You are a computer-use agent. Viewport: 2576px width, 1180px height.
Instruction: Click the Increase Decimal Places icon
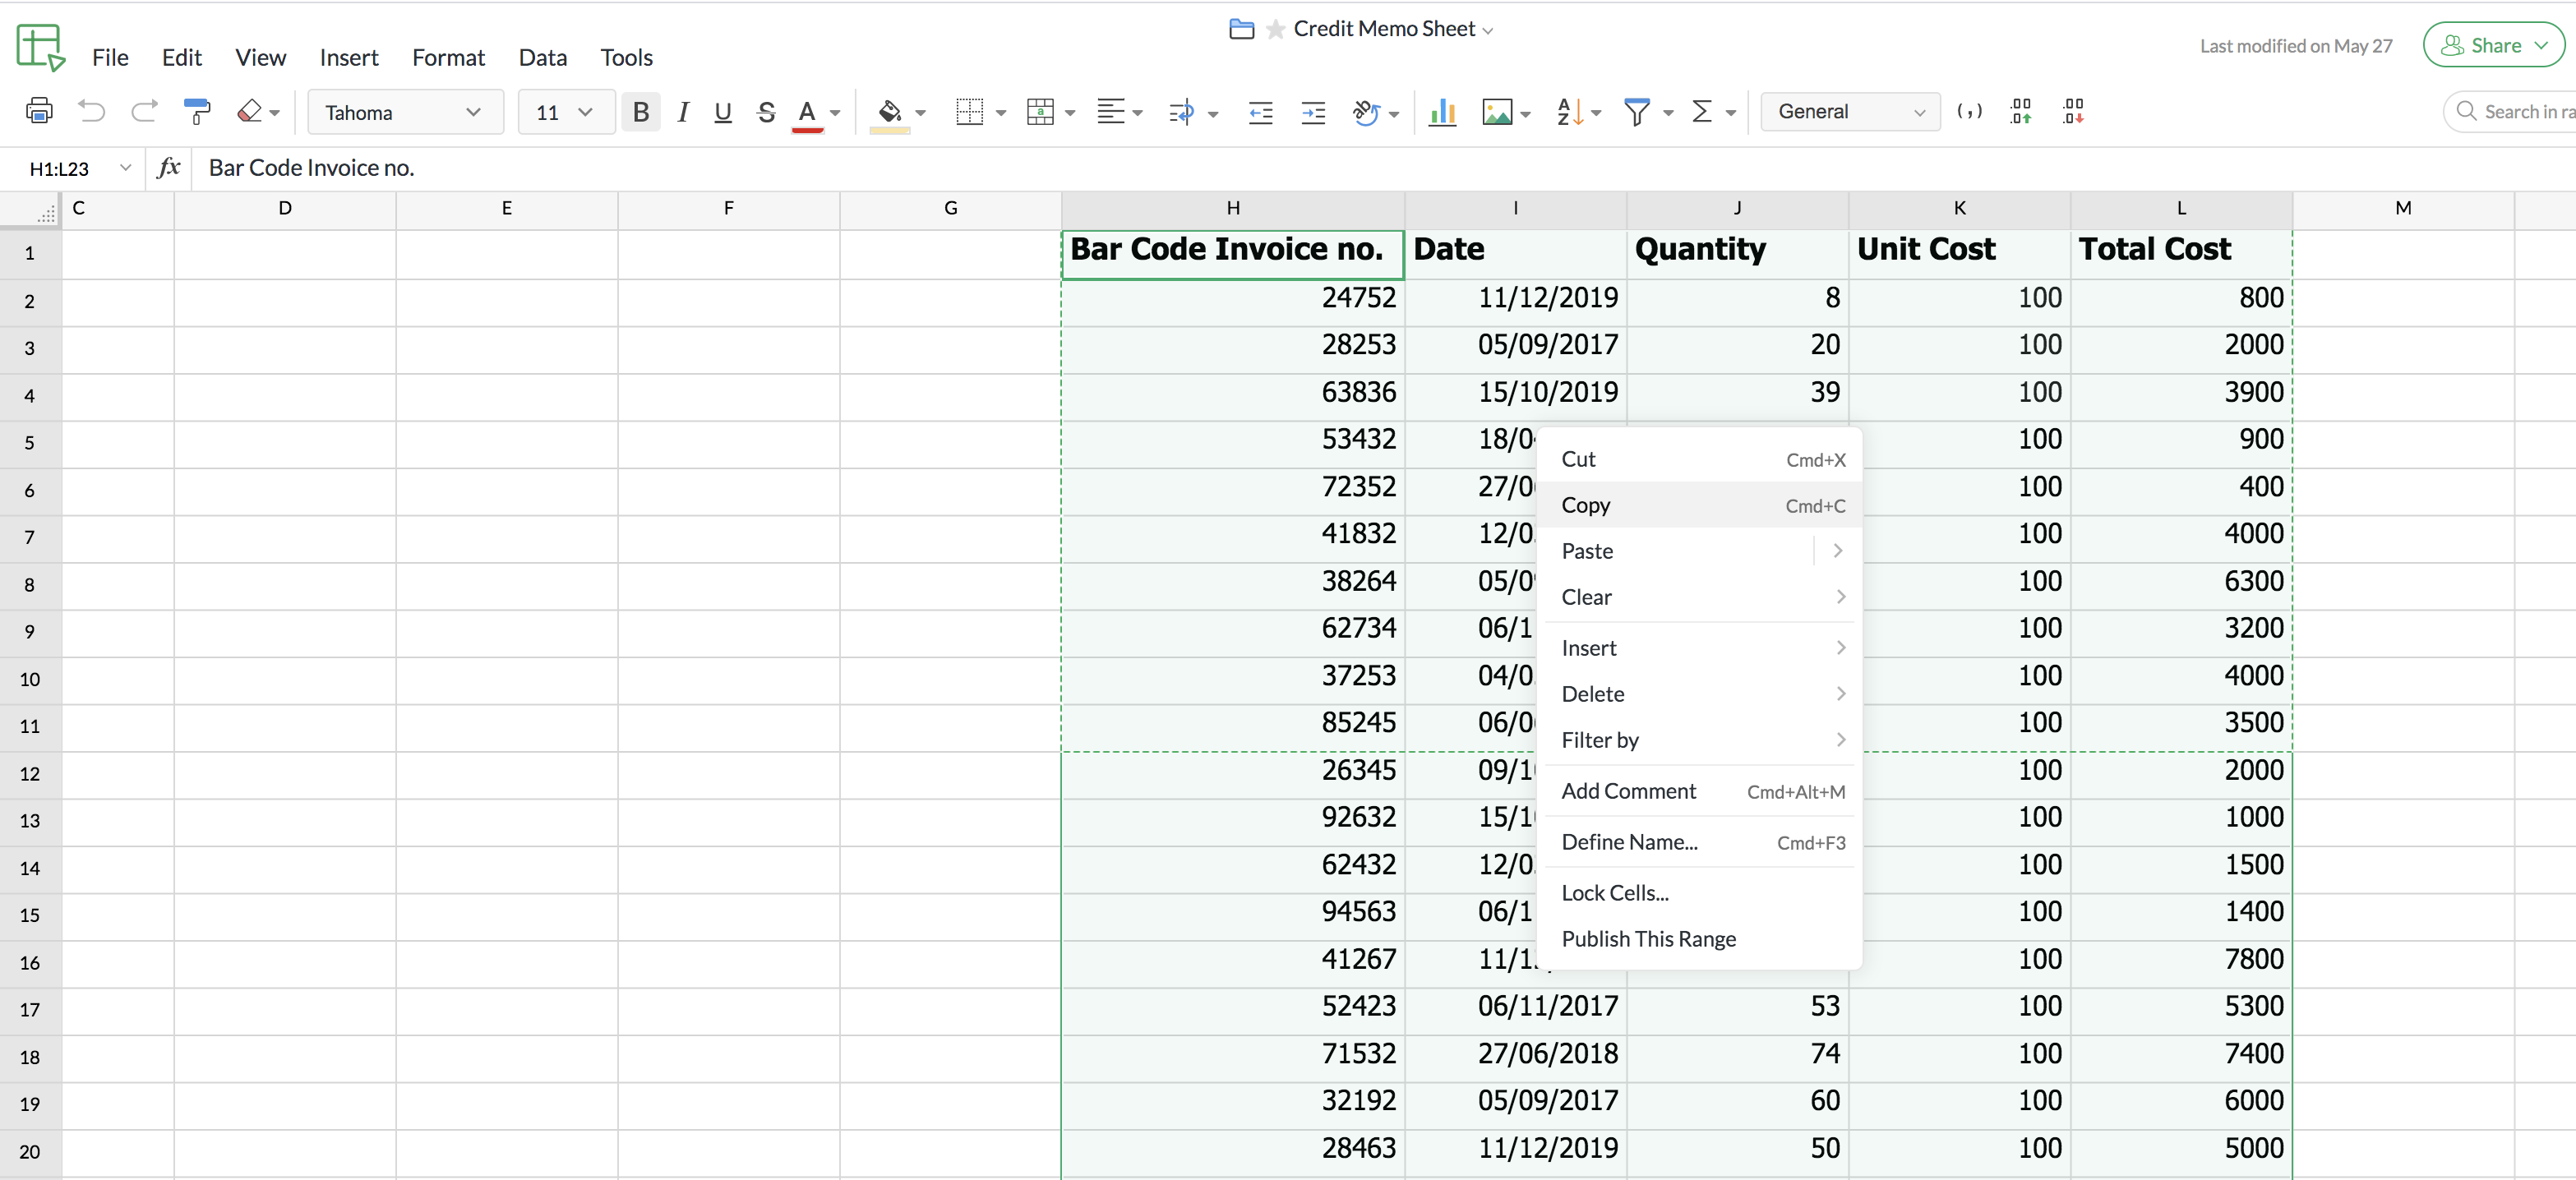point(2021,111)
